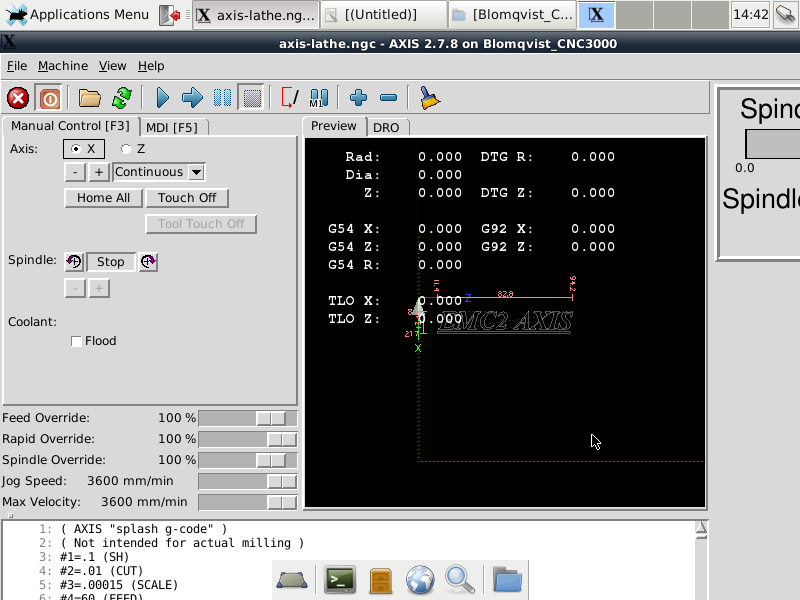
Task: Toggle skip lines with slash icon
Action: (289, 98)
